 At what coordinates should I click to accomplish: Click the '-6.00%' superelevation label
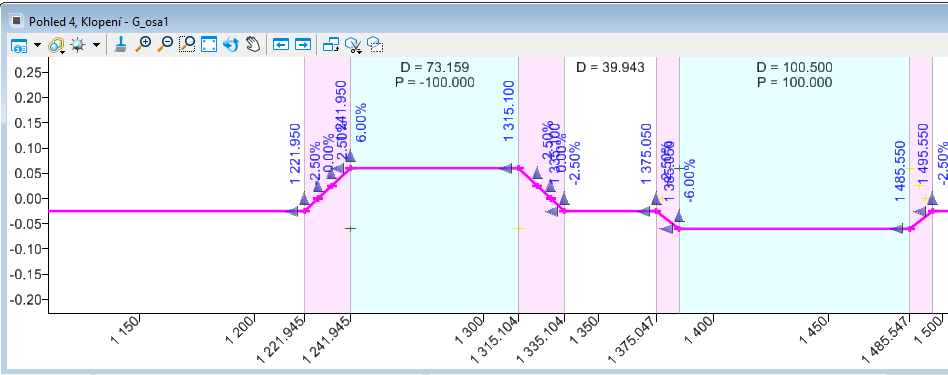(x=689, y=179)
